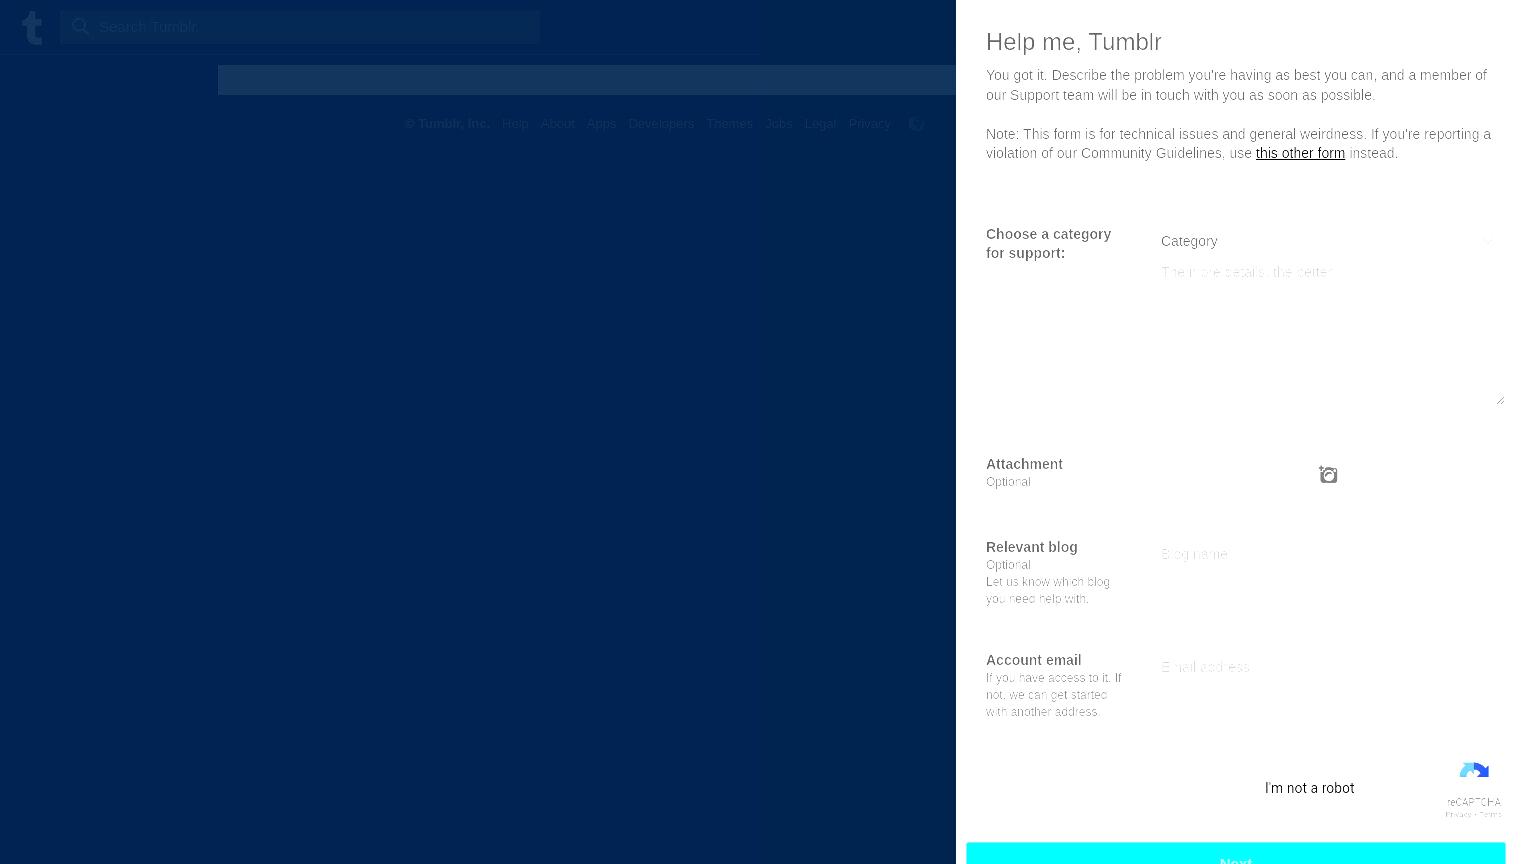Open the Help footer link
Viewport: 1536px width, 864px height.
coord(515,124)
